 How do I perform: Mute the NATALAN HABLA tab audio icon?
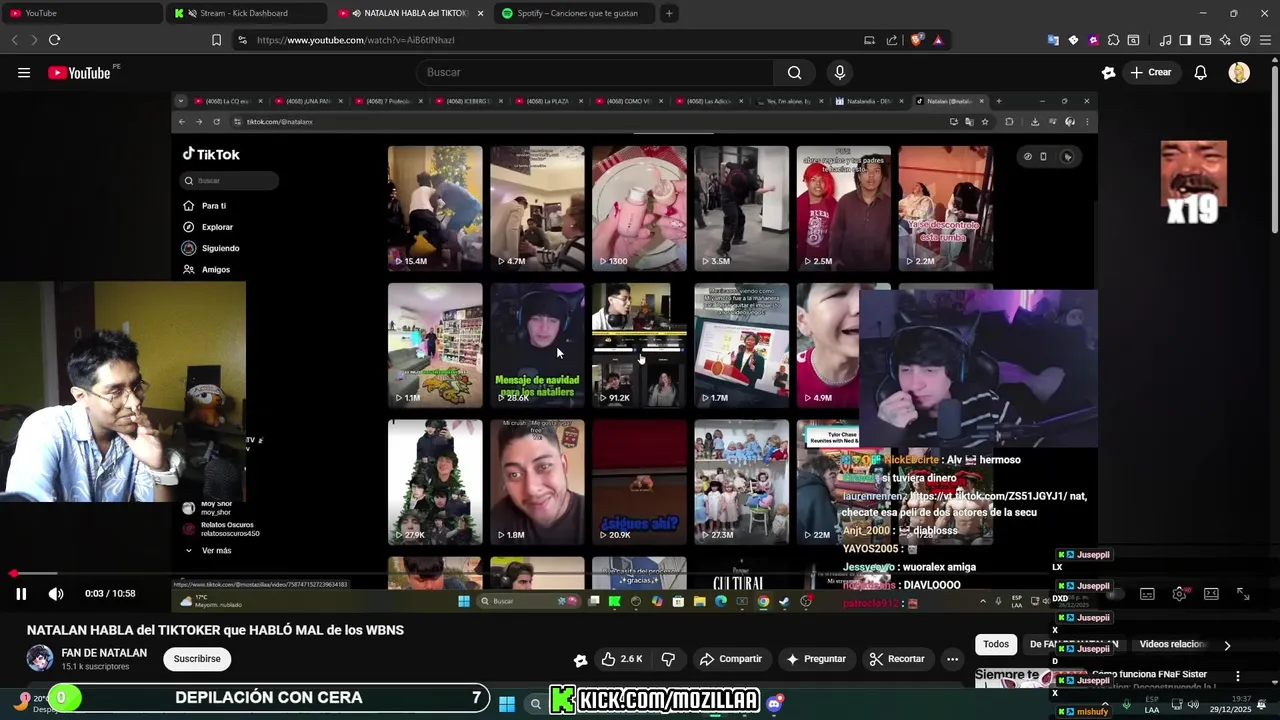357,13
